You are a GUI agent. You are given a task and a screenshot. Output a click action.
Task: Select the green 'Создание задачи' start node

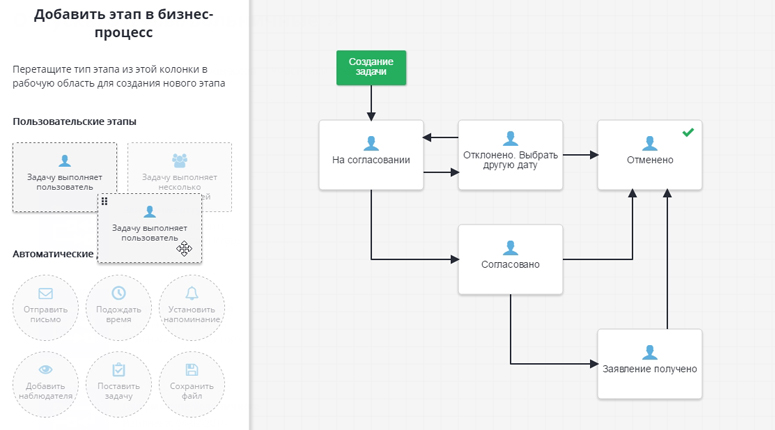pos(371,68)
